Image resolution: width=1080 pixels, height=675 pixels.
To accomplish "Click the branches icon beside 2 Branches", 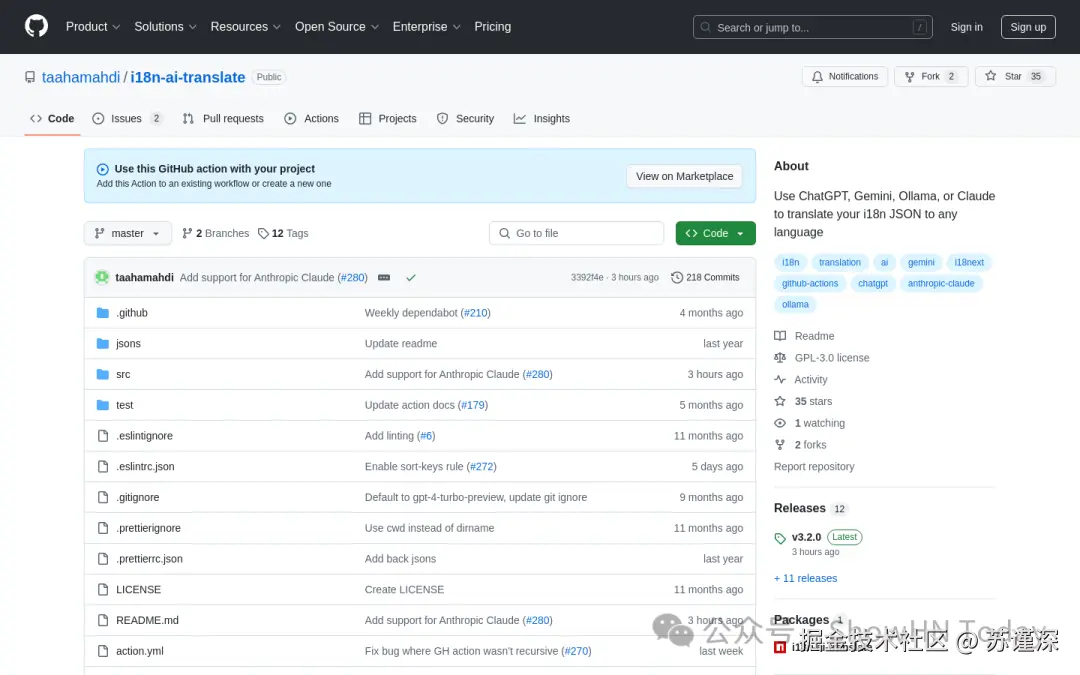I will (x=187, y=233).
